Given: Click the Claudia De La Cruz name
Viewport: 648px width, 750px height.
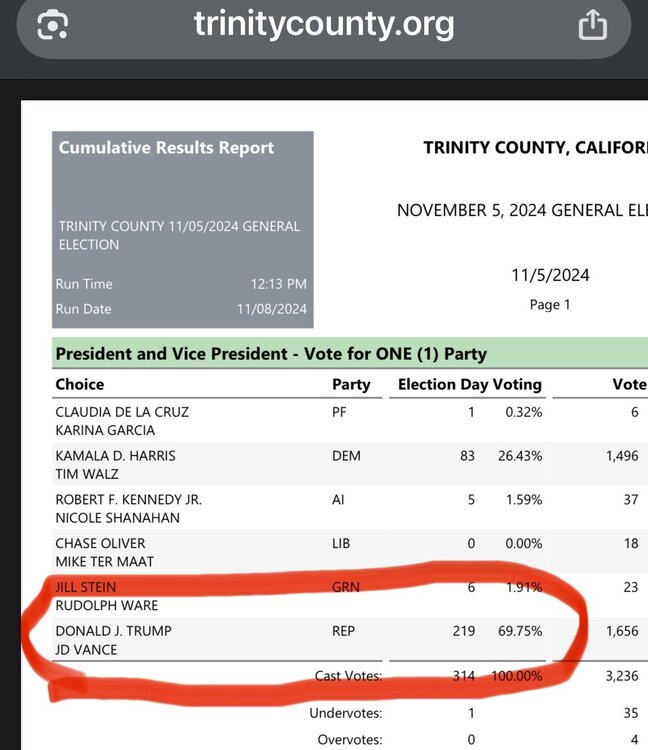Looking at the screenshot, I should coord(122,412).
